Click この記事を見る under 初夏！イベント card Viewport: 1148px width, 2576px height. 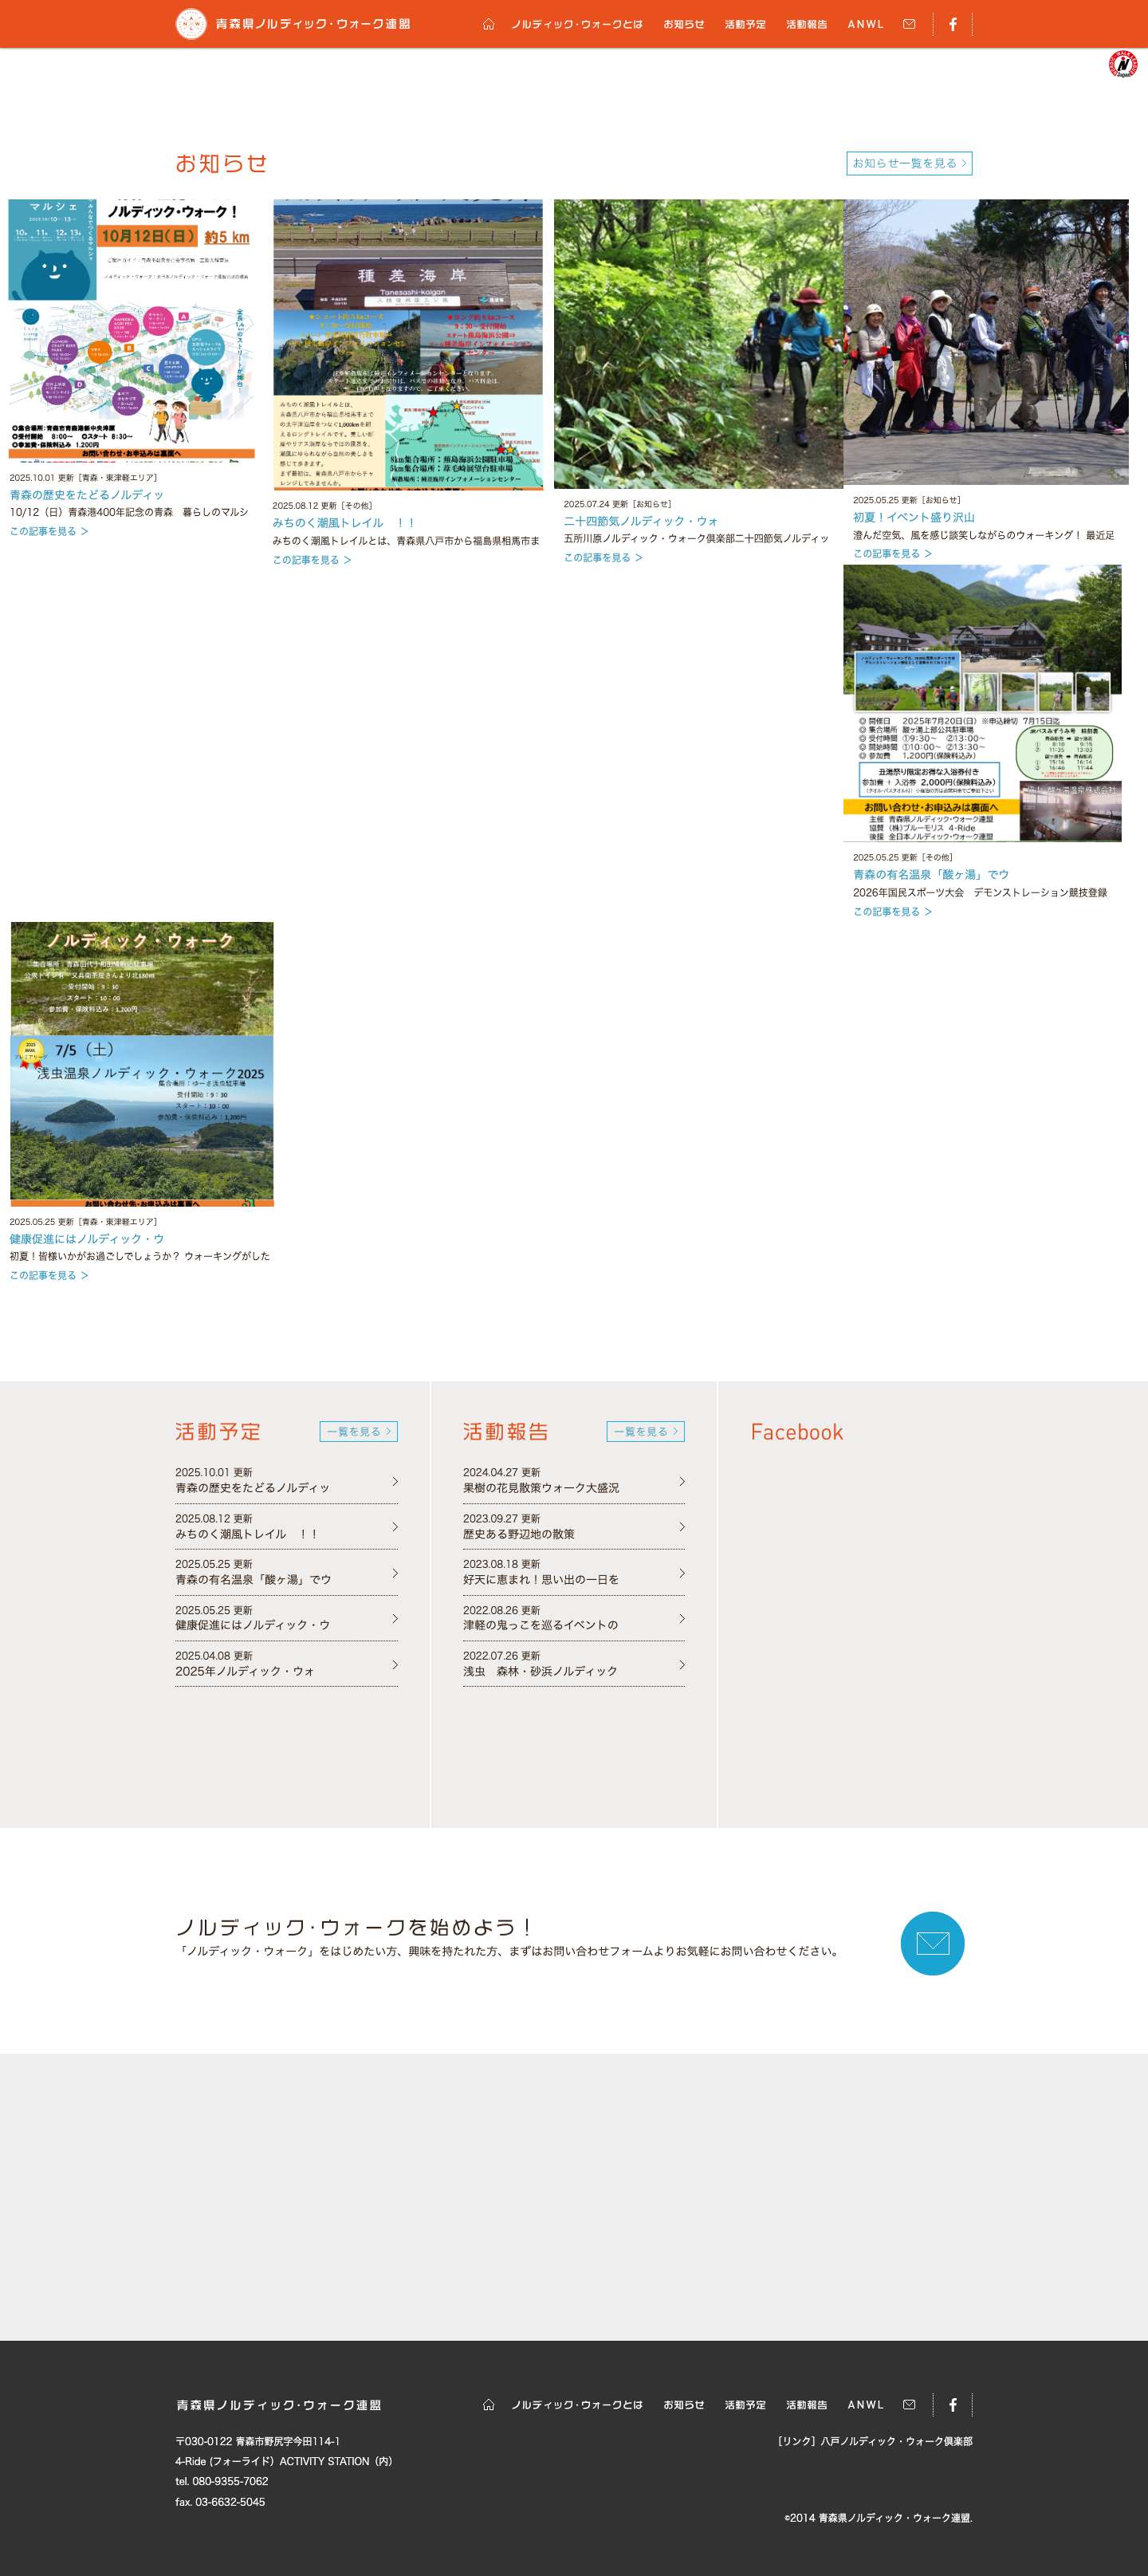(892, 553)
